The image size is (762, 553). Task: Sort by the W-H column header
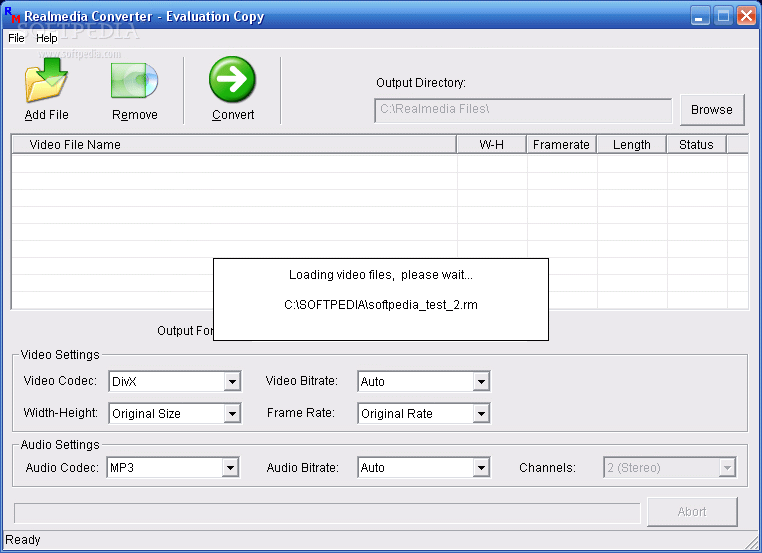click(492, 145)
